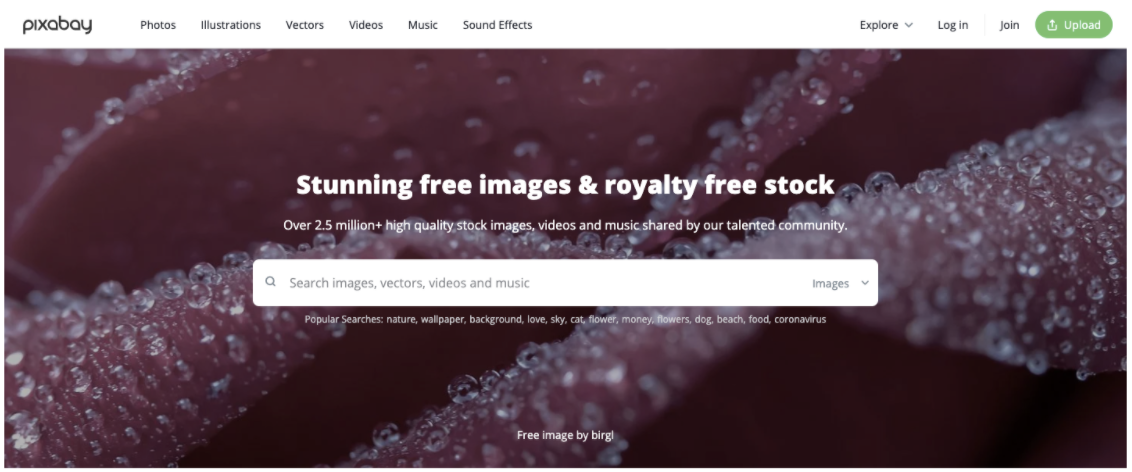
Task: Click the Log in link
Action: tap(953, 25)
